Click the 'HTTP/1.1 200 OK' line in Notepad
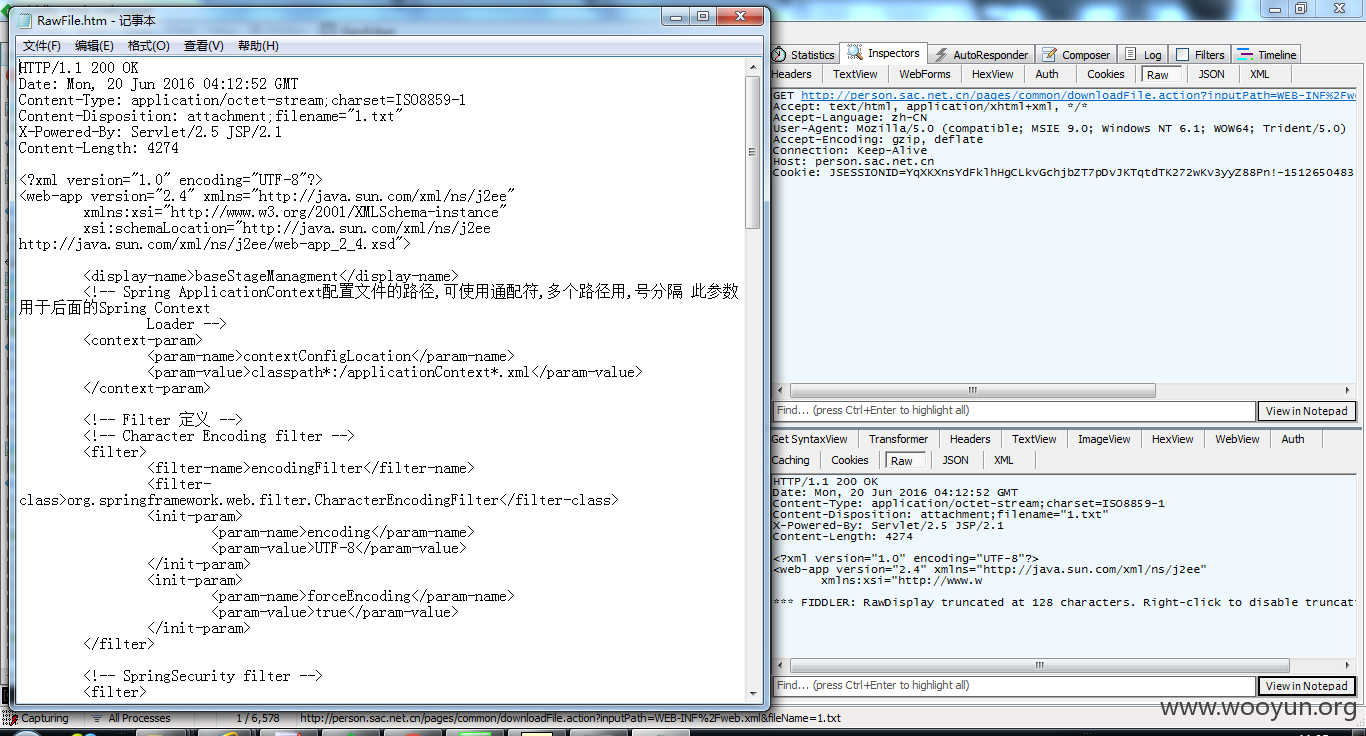 78,68
